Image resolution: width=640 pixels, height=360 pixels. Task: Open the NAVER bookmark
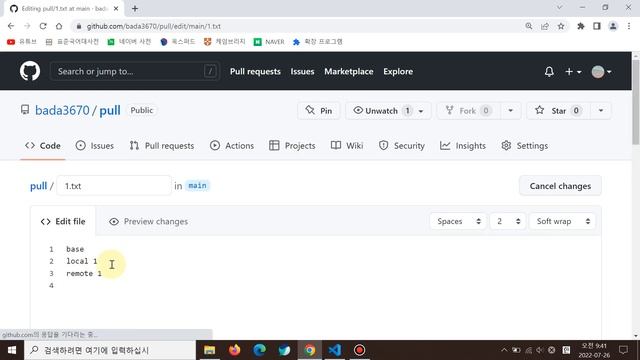tap(269, 42)
